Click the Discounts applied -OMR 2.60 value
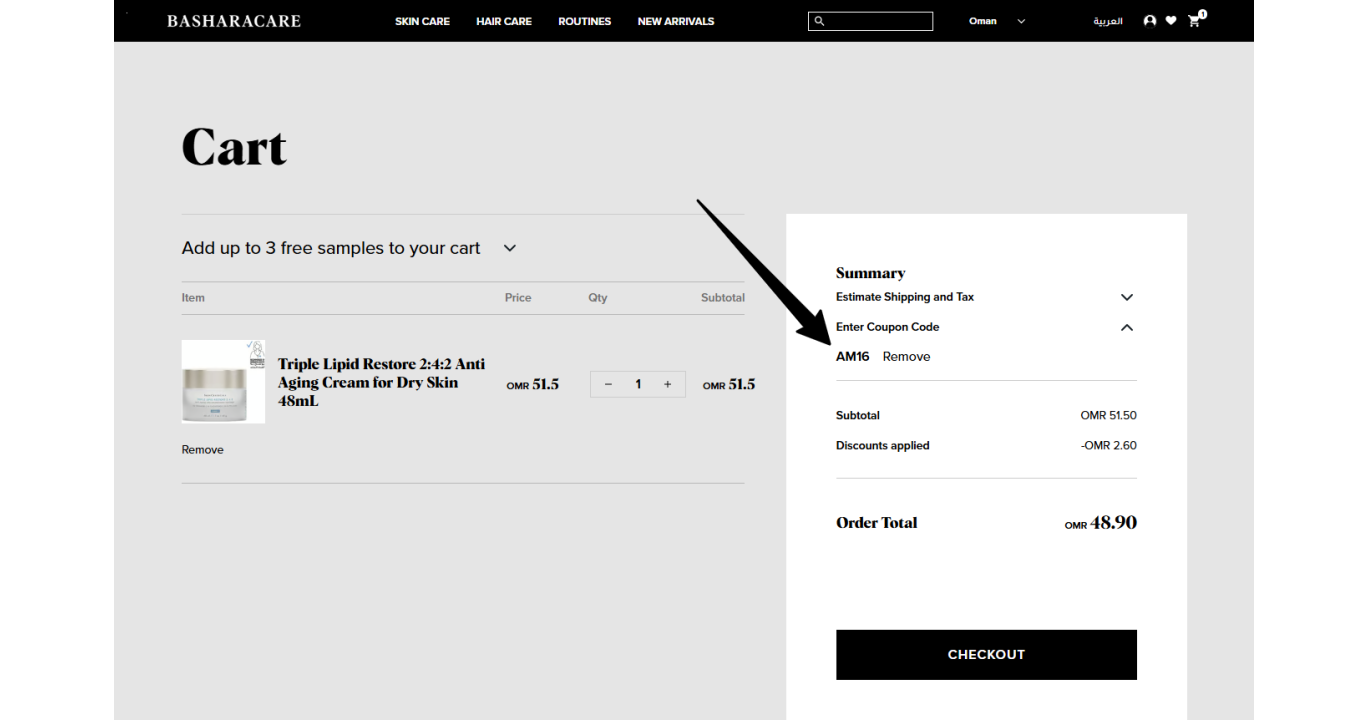 1109,446
